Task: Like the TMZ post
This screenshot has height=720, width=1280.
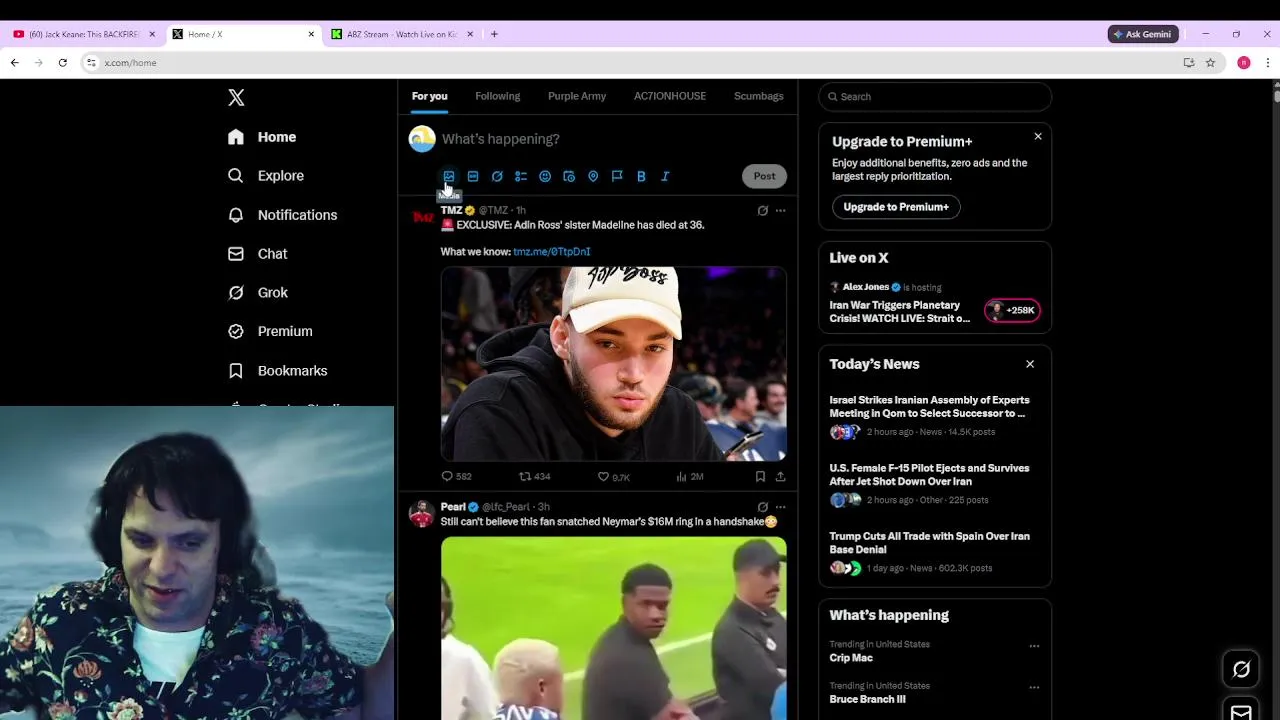Action: pyautogui.click(x=613, y=477)
